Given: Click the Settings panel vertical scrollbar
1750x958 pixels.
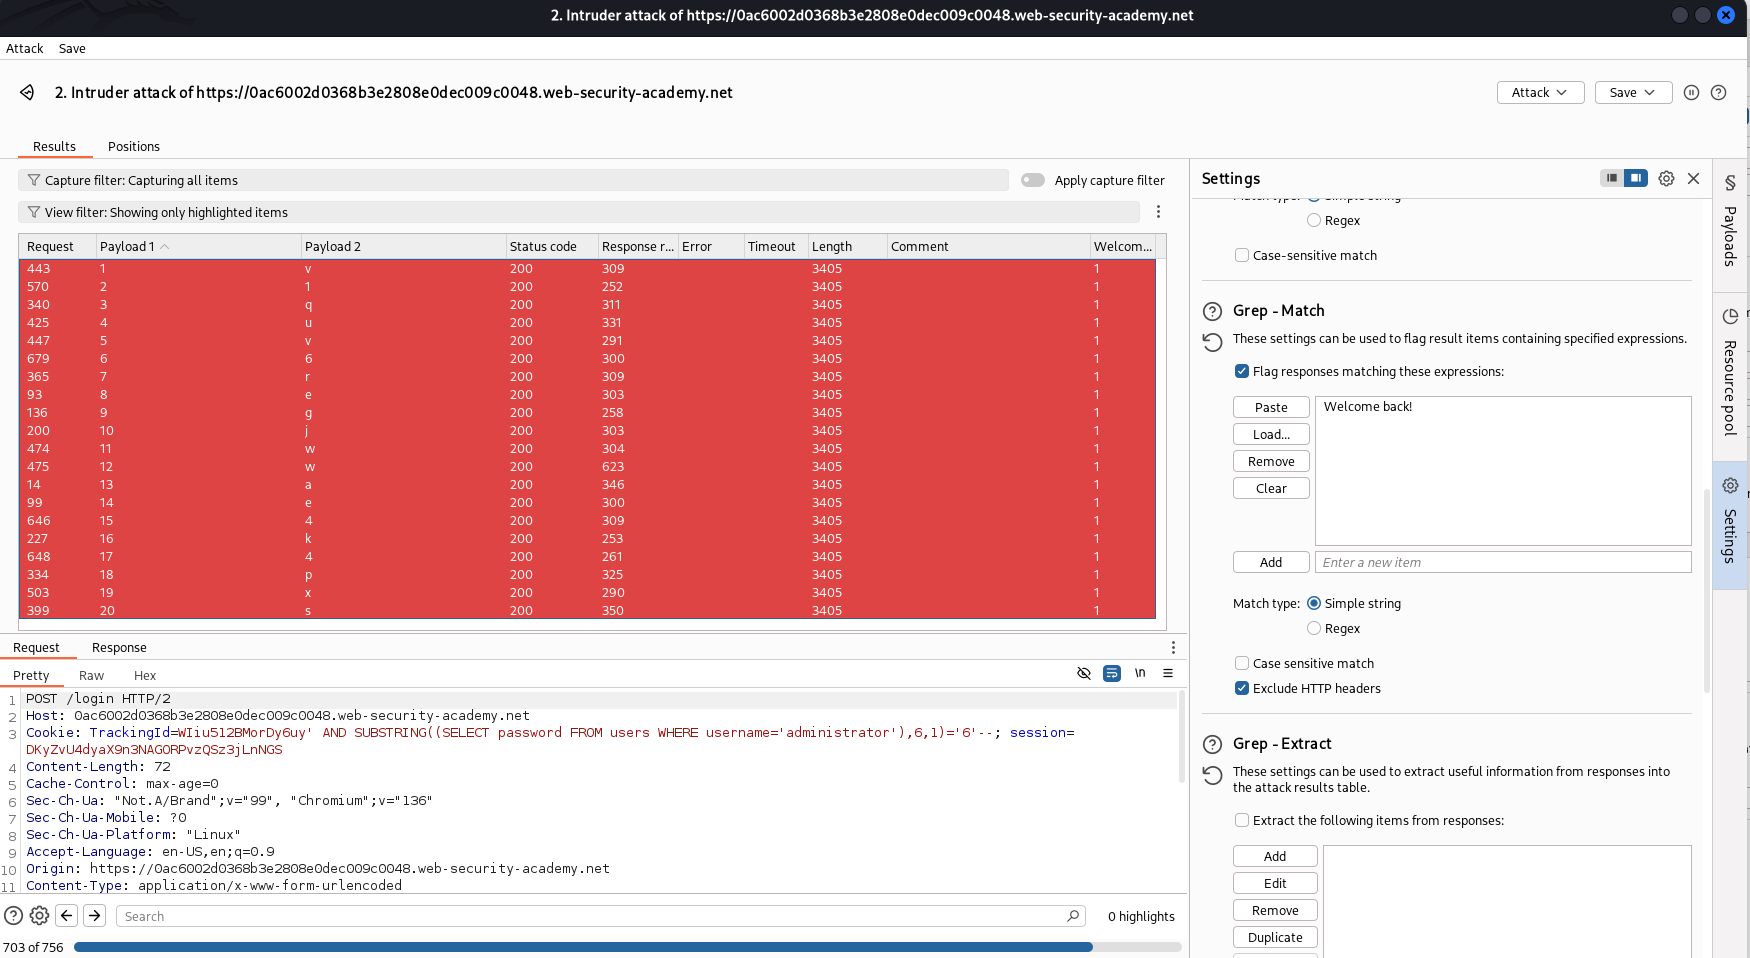Looking at the screenshot, I should (x=1706, y=590).
